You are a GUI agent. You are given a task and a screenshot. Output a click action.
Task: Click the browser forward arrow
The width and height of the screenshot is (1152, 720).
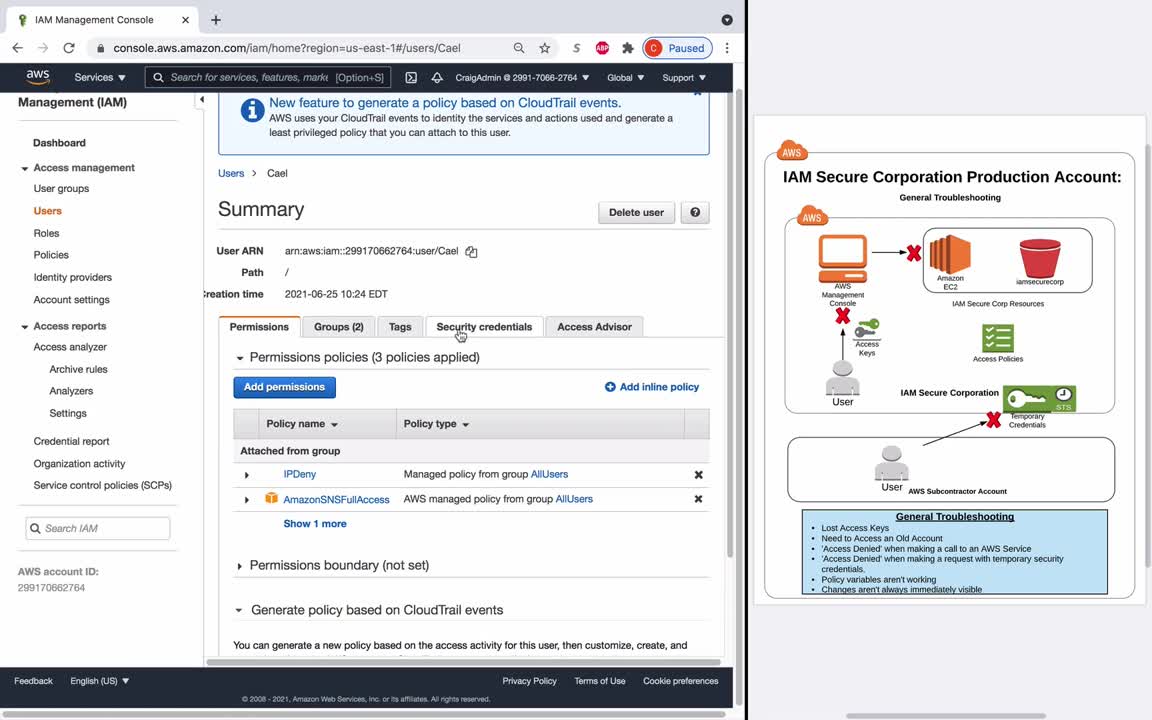pos(43,48)
